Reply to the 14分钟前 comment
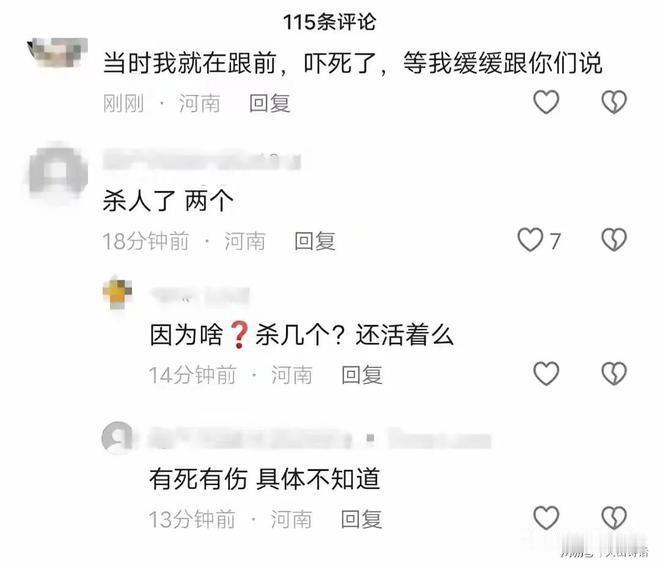 click(362, 375)
